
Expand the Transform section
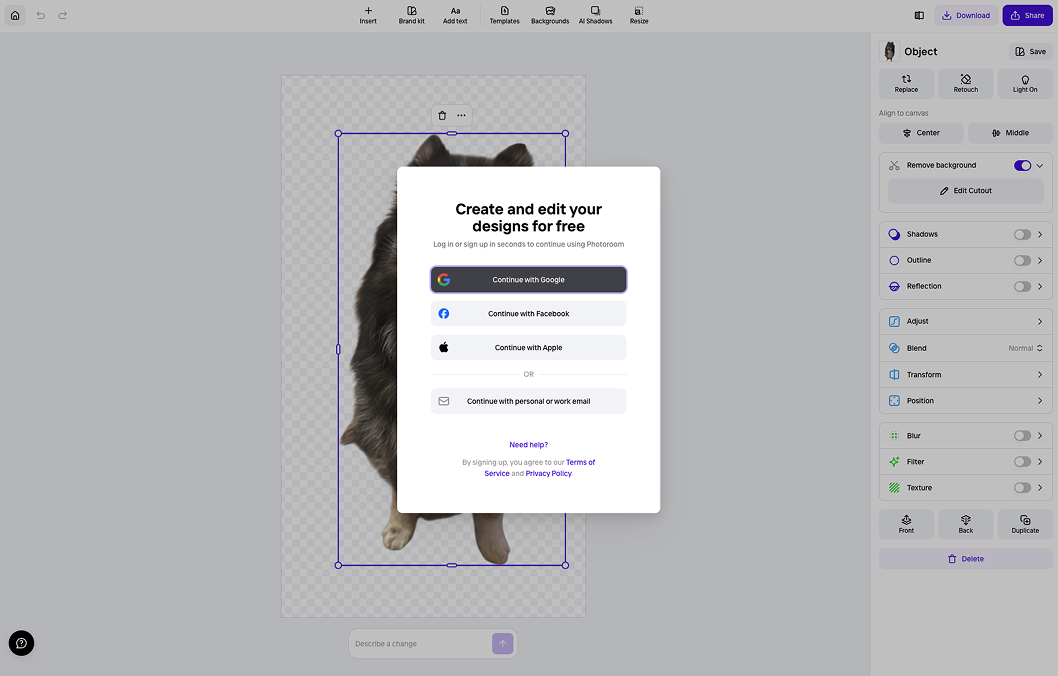(966, 374)
